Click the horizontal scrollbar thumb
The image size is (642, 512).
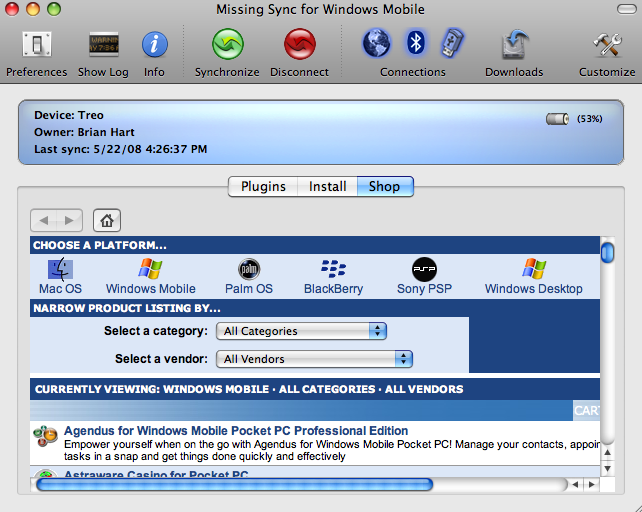tap(234, 484)
